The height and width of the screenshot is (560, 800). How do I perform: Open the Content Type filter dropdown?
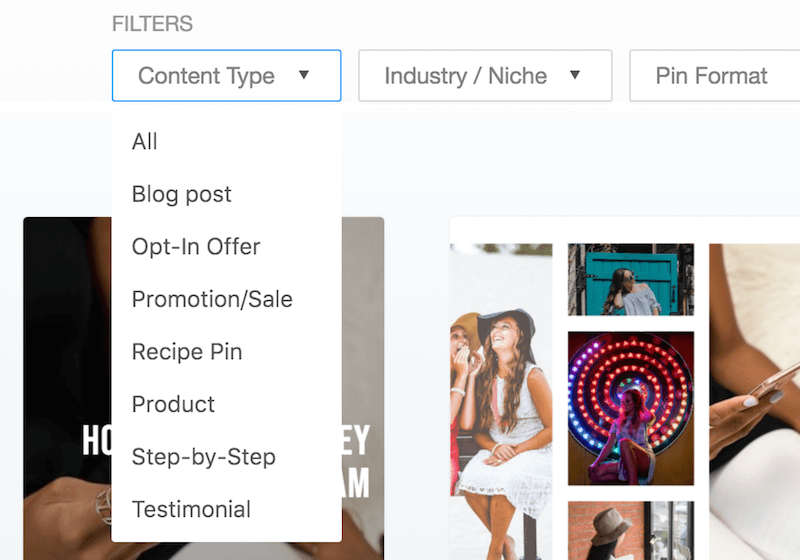point(227,75)
